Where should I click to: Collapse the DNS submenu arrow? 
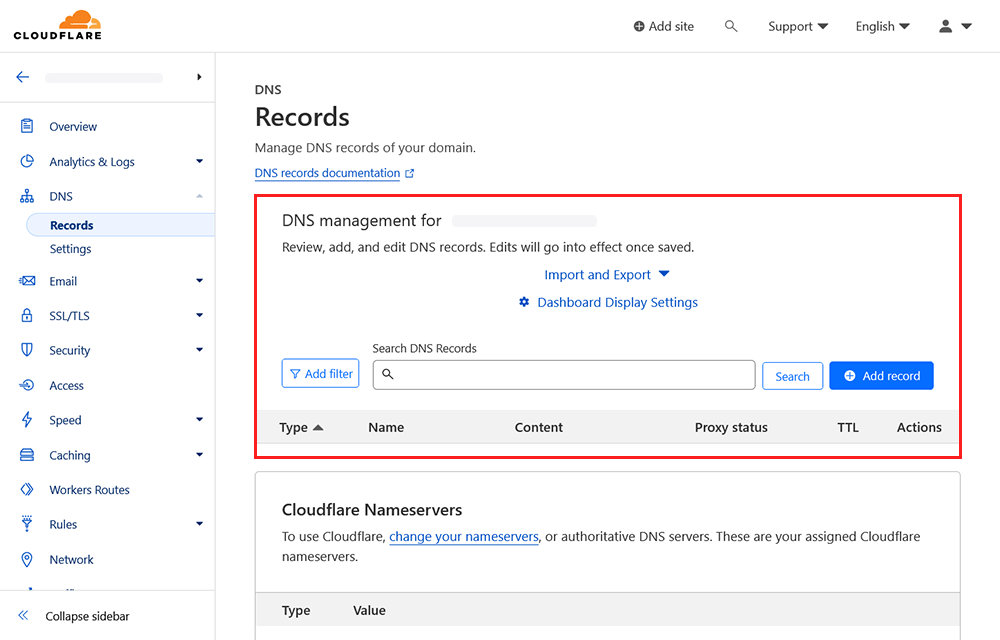pos(200,196)
